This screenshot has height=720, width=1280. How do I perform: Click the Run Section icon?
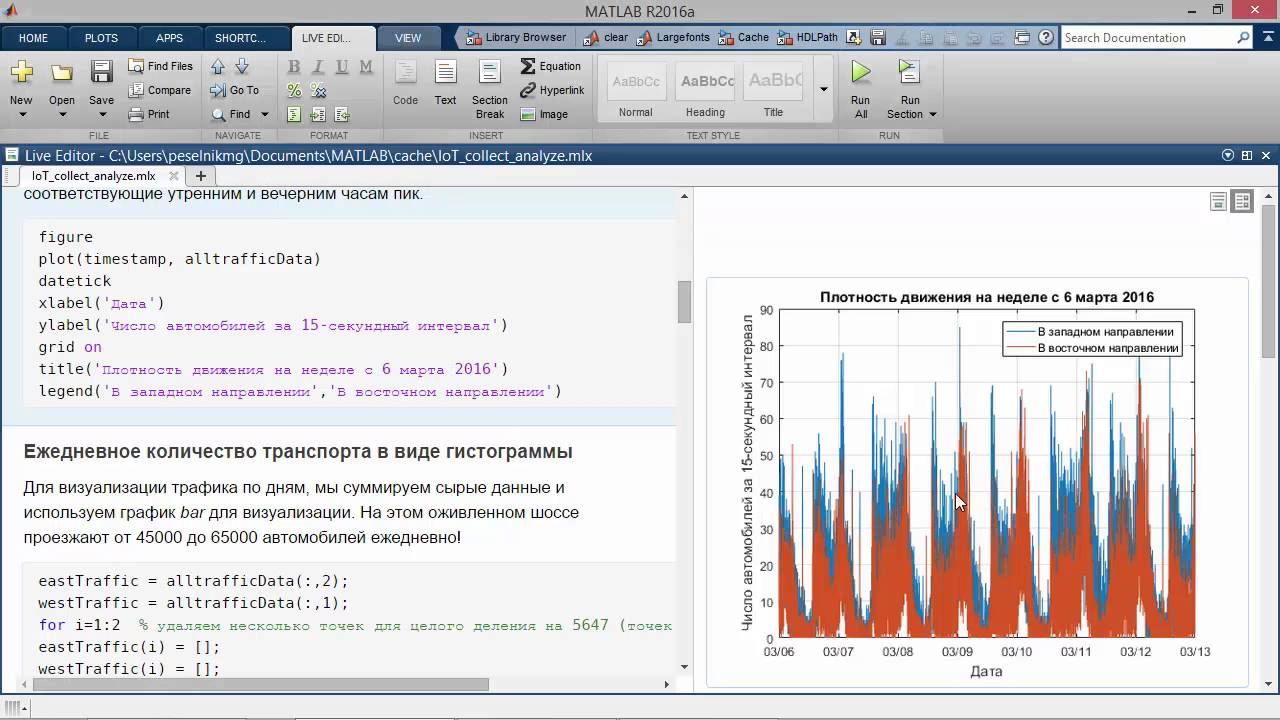coord(909,73)
